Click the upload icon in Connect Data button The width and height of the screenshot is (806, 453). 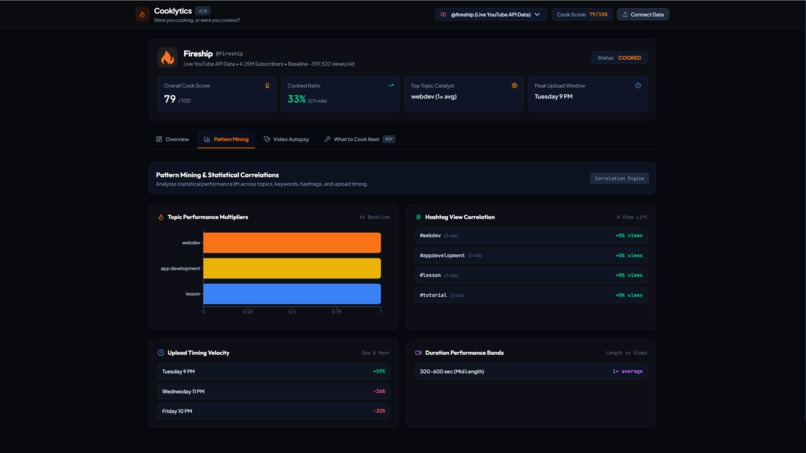point(625,14)
